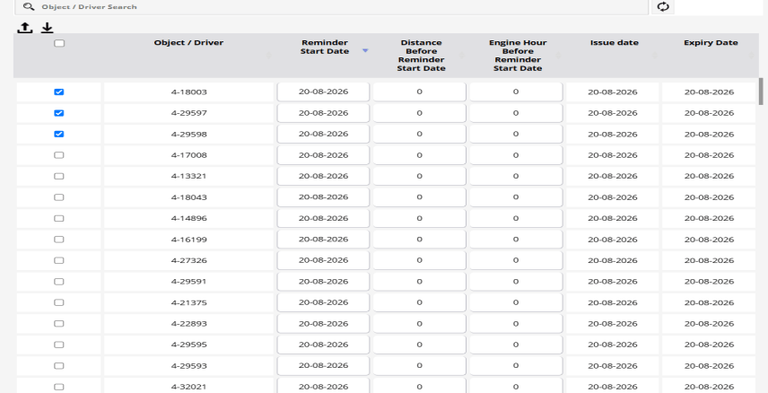Click Issue date cell for 4-16199
This screenshot has height=393, width=768.
point(613,240)
